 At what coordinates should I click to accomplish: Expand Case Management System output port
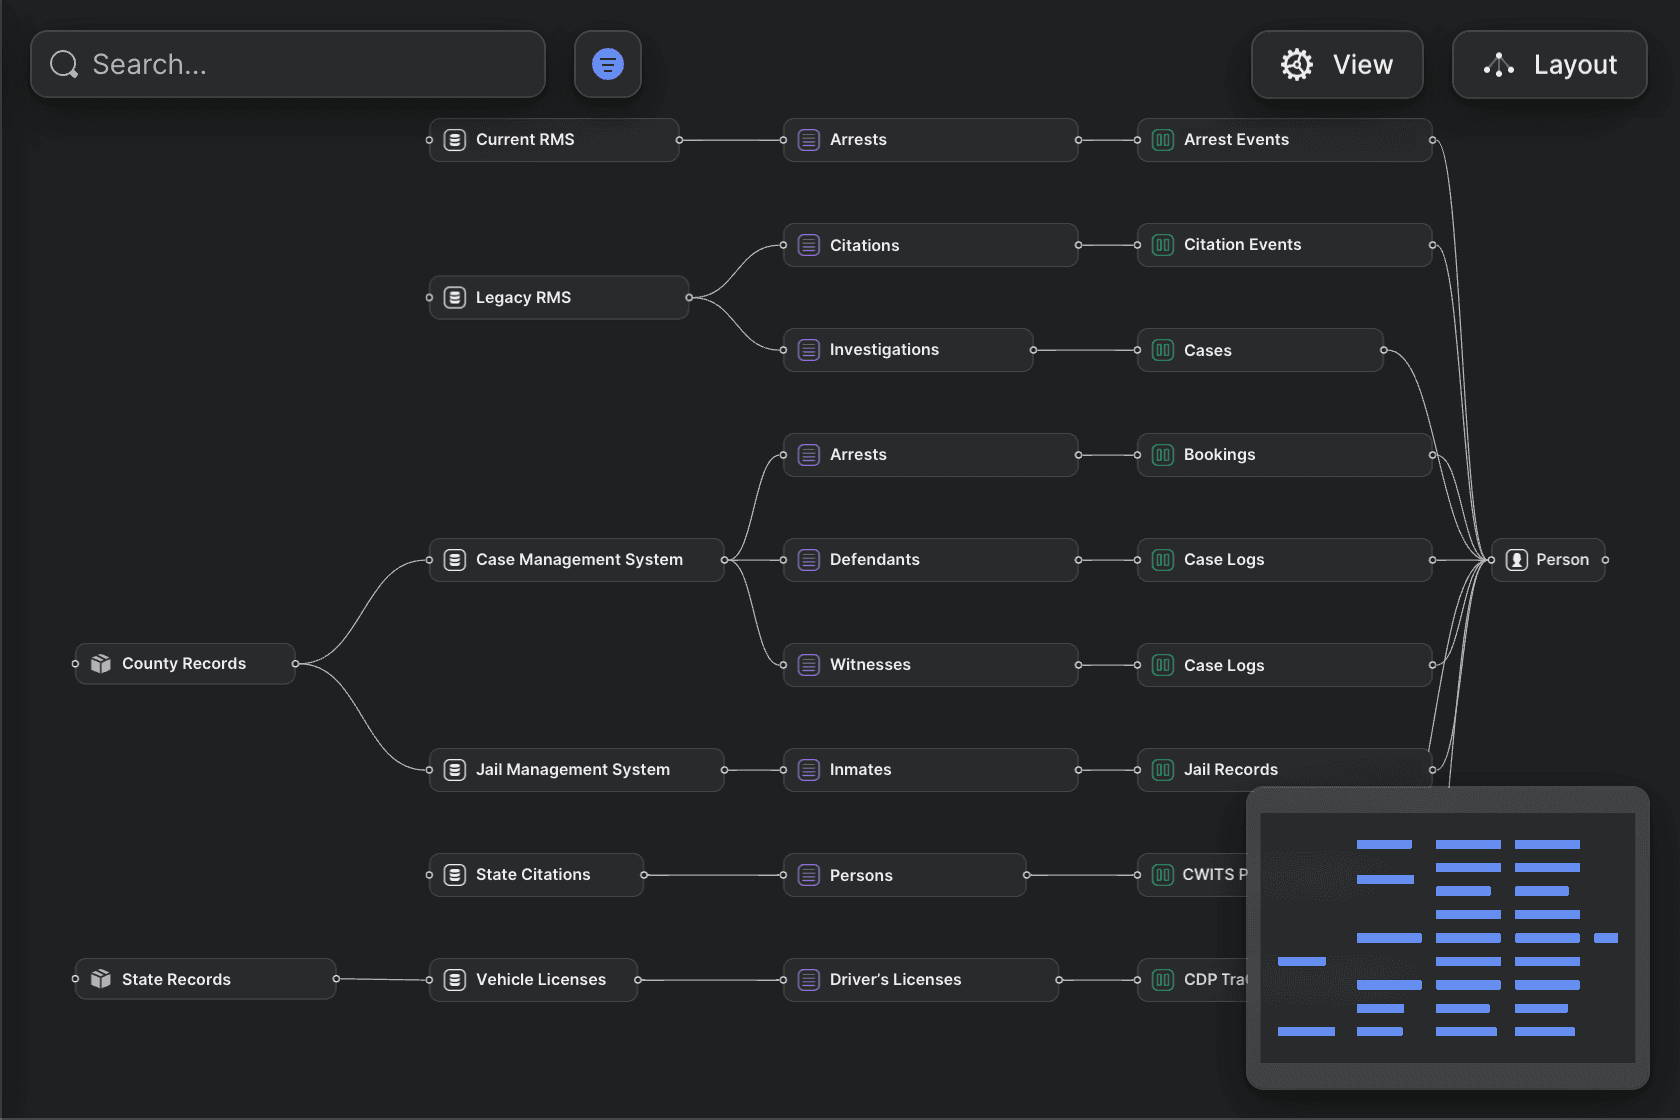[724, 560]
